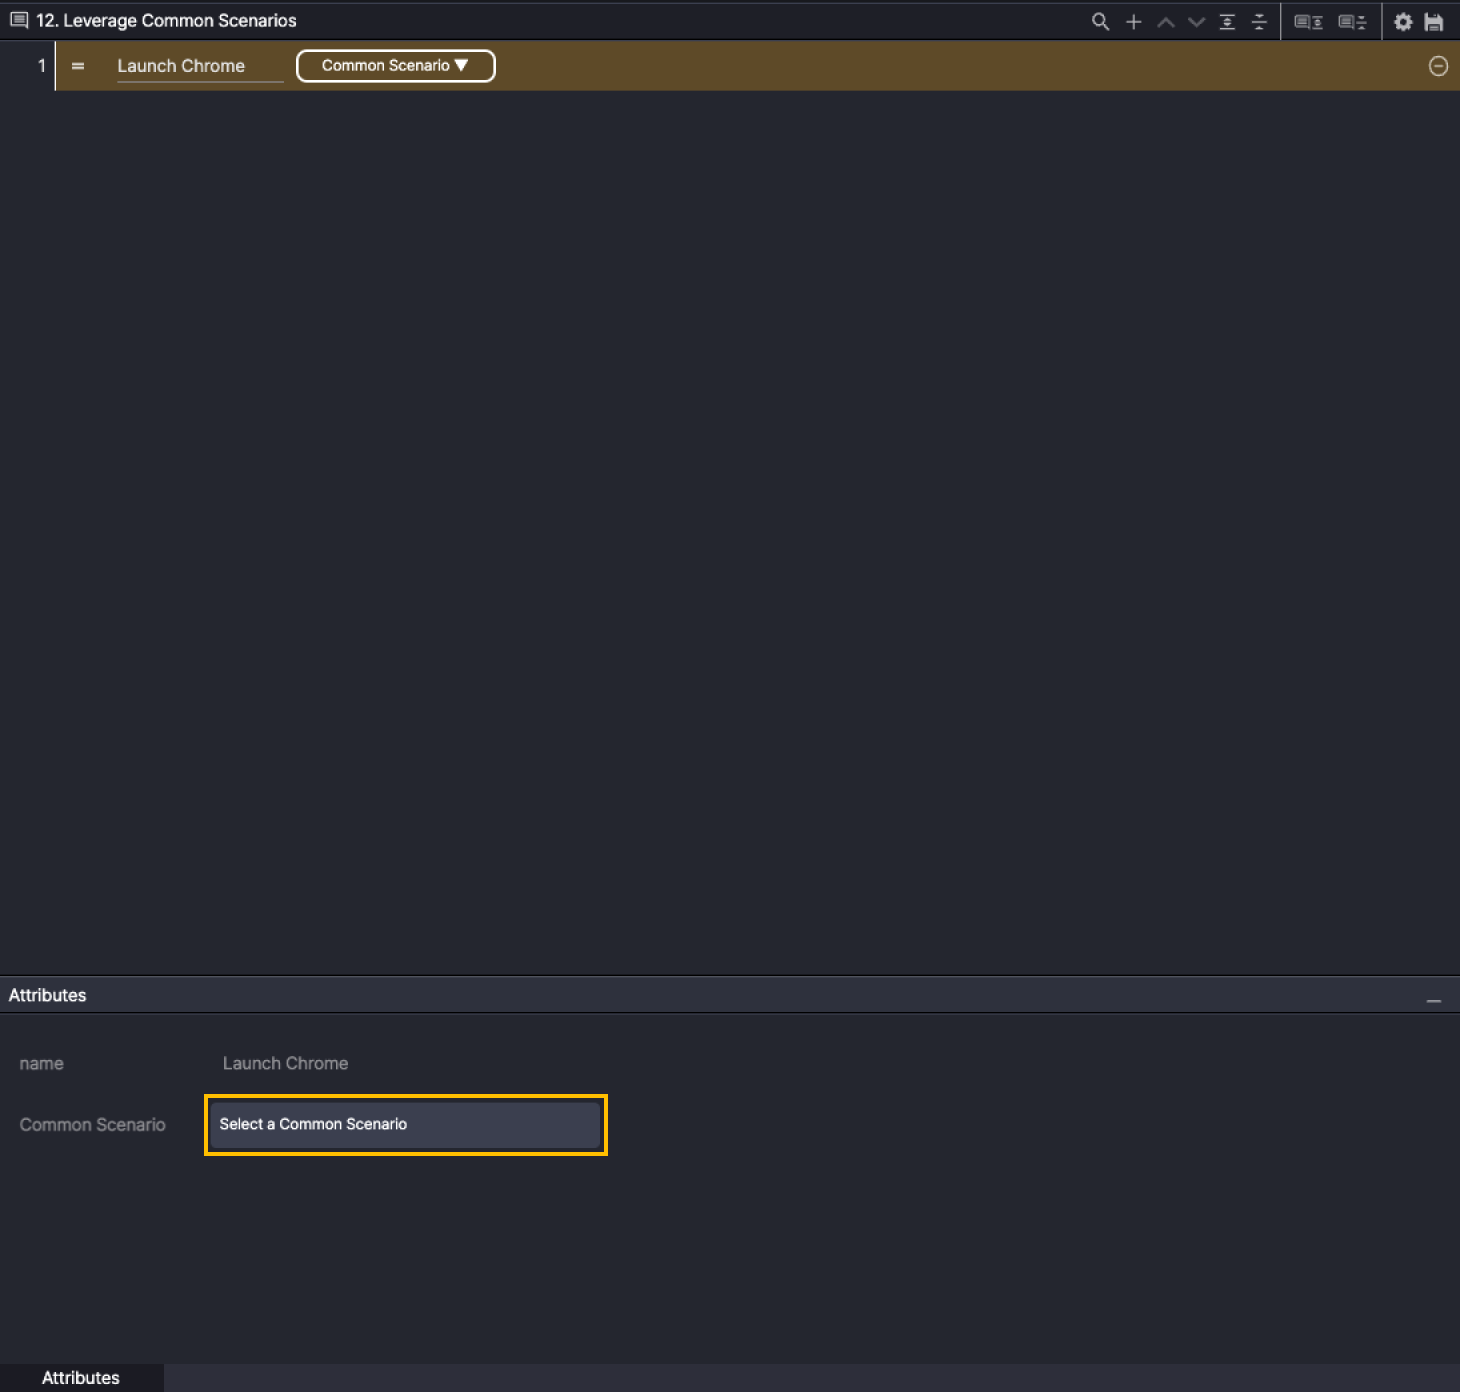Screen dimensions: 1460x1392
Task: Click the expand all steps icon
Action: tap(1227, 21)
